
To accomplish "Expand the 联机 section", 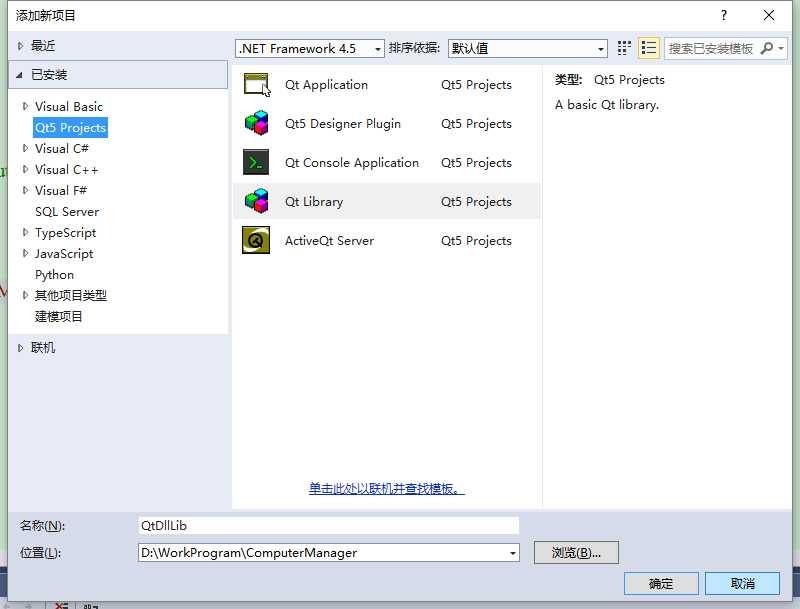I will click(20, 348).
